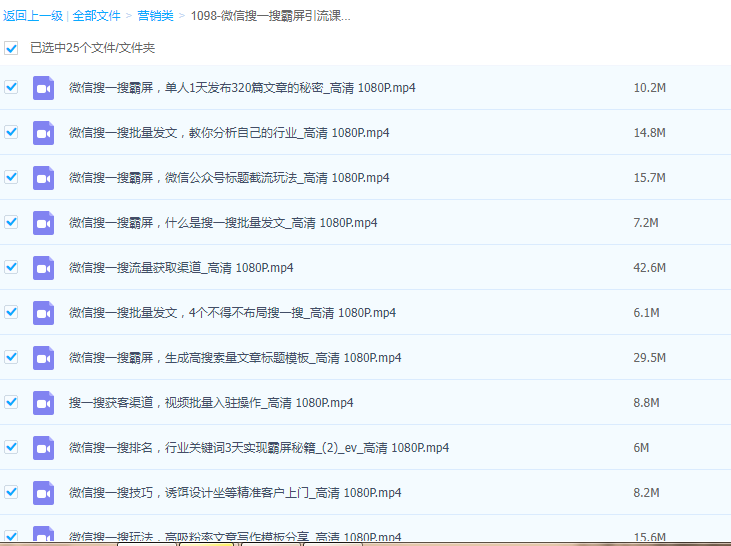The image size is (731, 546).
Task: Click current folder 1098-微信搜一搜霸屏引流课 breadcrumb
Action: (270, 16)
